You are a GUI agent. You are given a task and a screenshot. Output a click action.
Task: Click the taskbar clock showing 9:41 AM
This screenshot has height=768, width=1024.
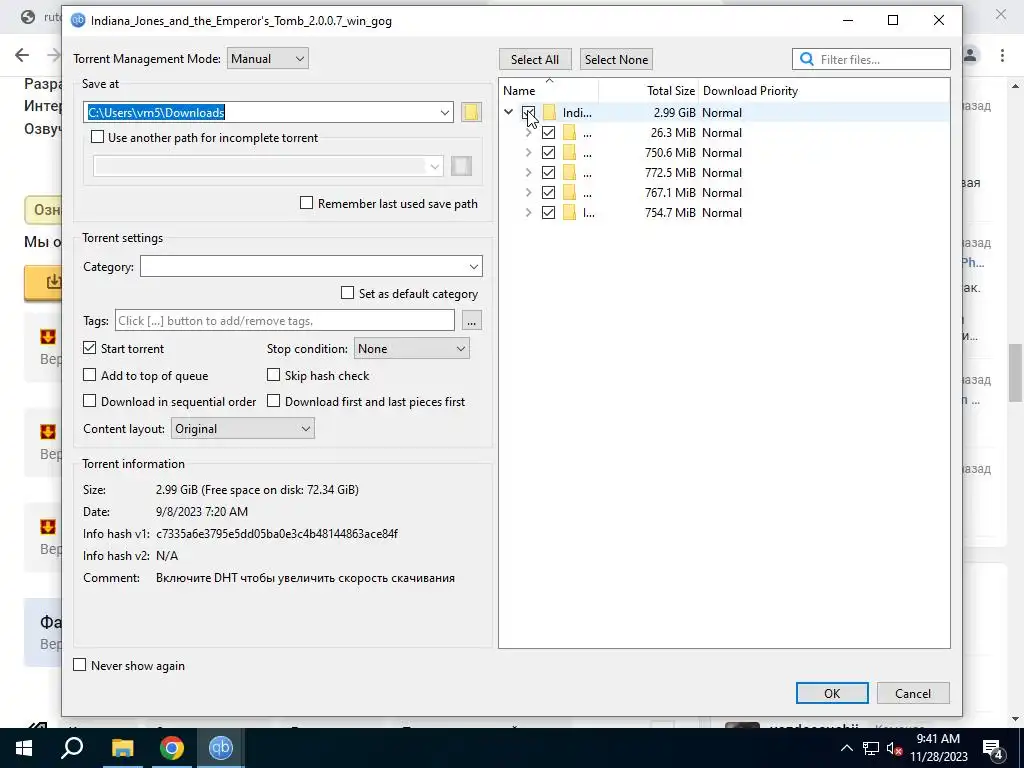click(x=938, y=748)
